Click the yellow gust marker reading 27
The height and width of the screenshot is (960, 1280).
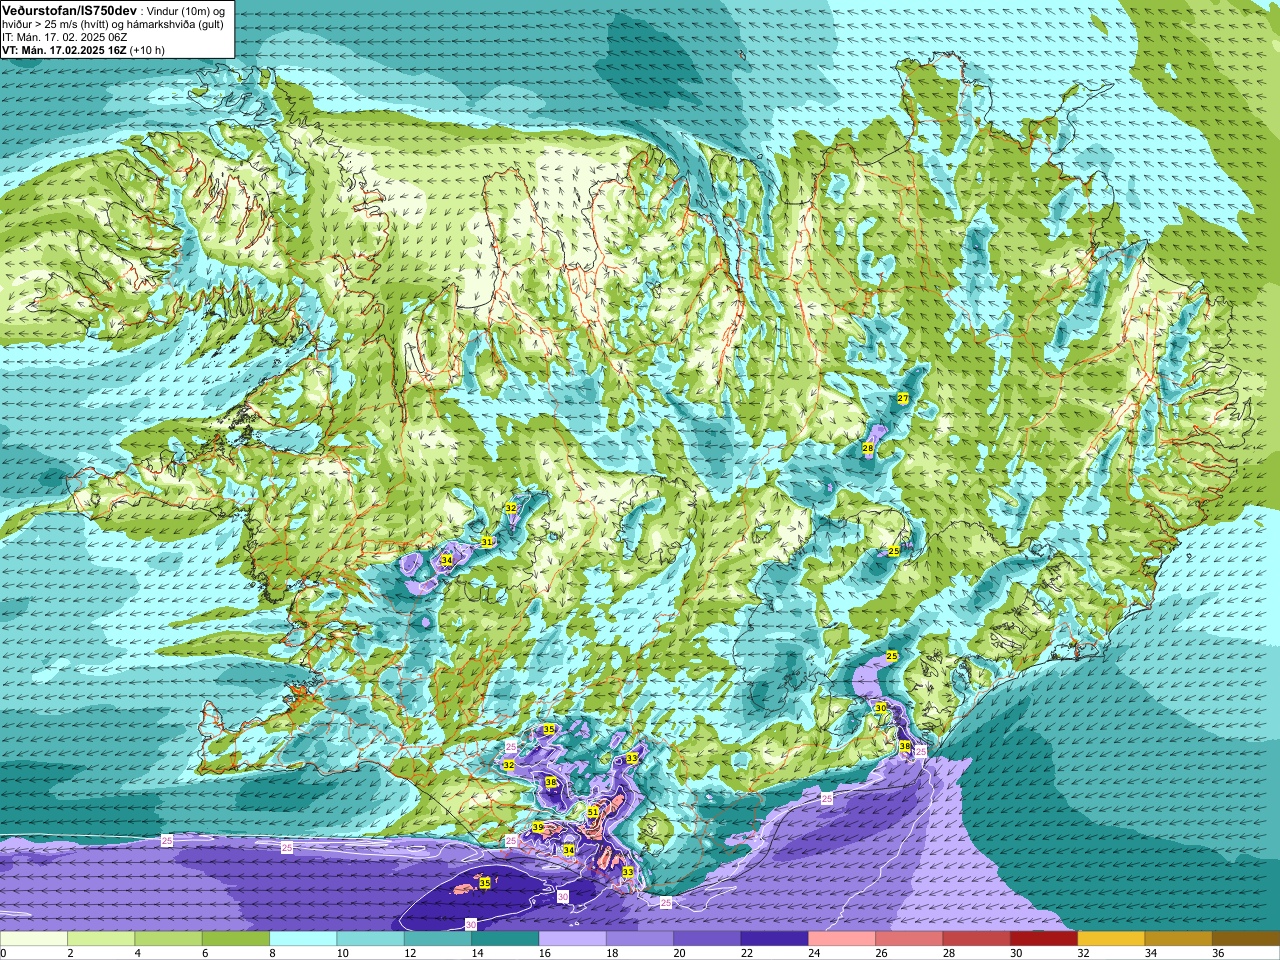[x=903, y=398]
